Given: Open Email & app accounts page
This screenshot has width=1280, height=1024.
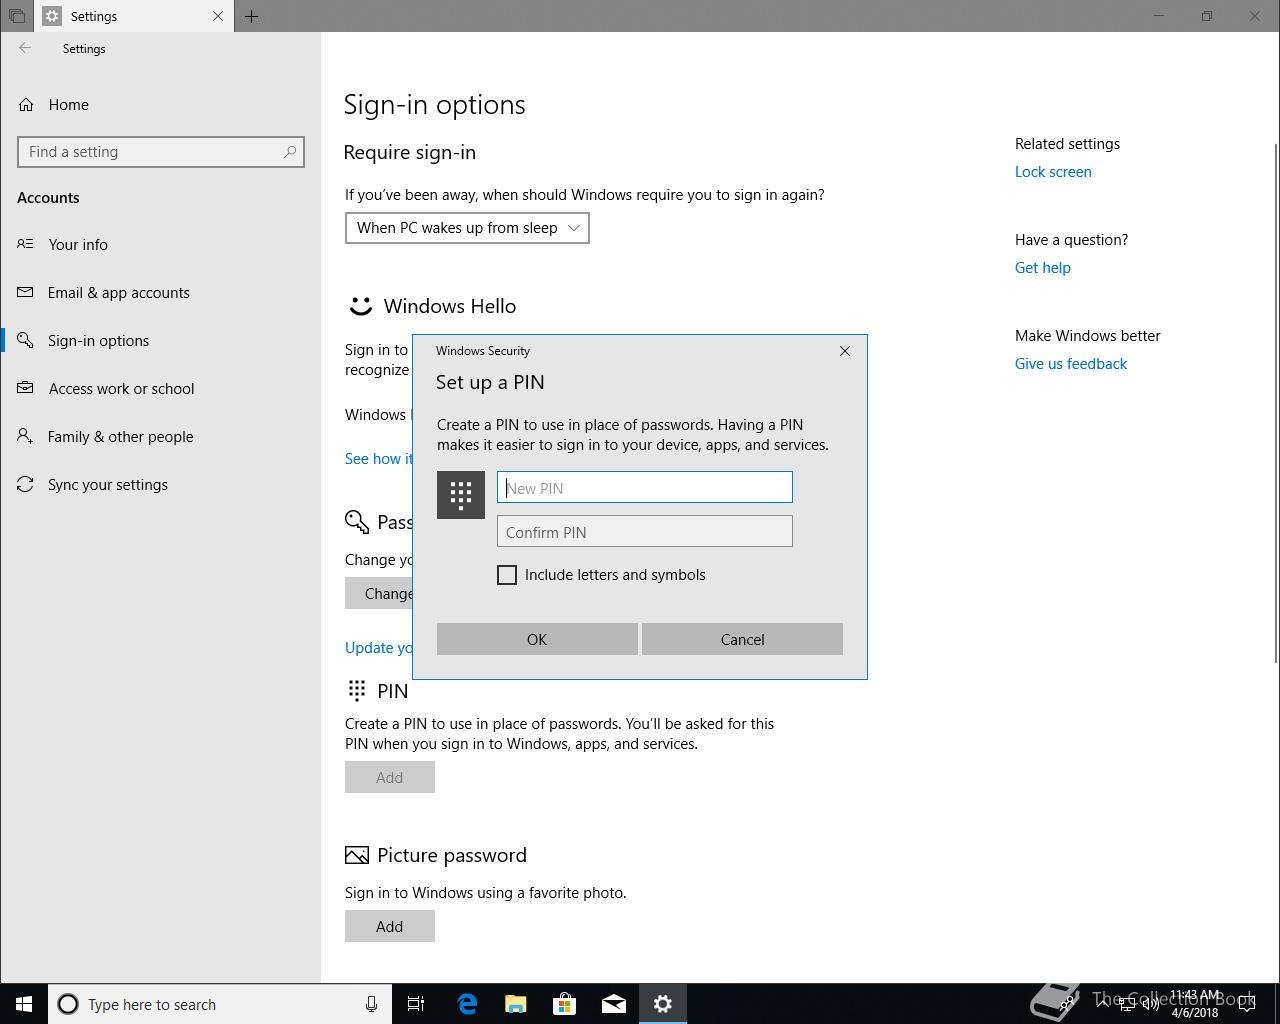Looking at the screenshot, I should point(118,293).
